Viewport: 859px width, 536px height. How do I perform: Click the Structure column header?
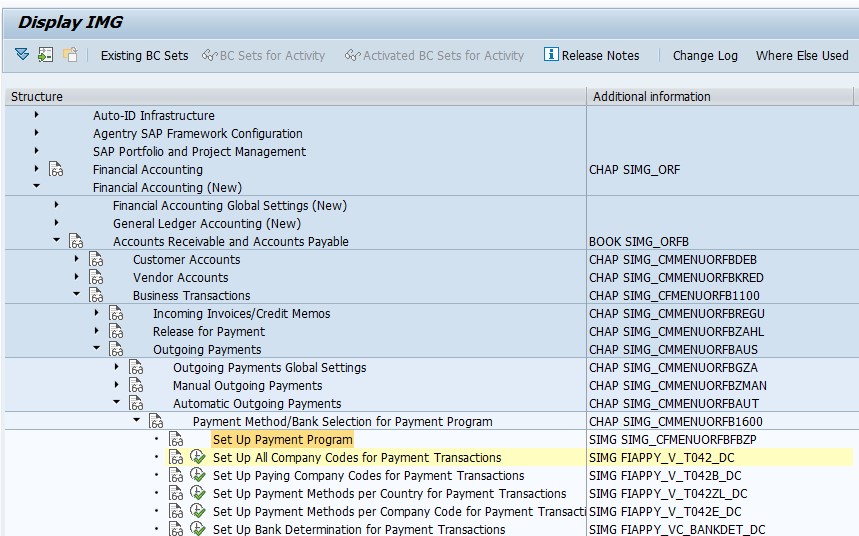pos(296,96)
